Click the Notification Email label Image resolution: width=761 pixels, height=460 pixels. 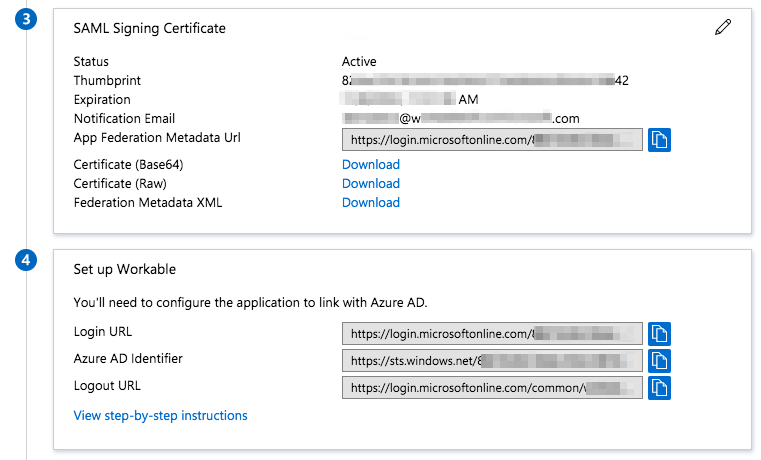(124, 118)
